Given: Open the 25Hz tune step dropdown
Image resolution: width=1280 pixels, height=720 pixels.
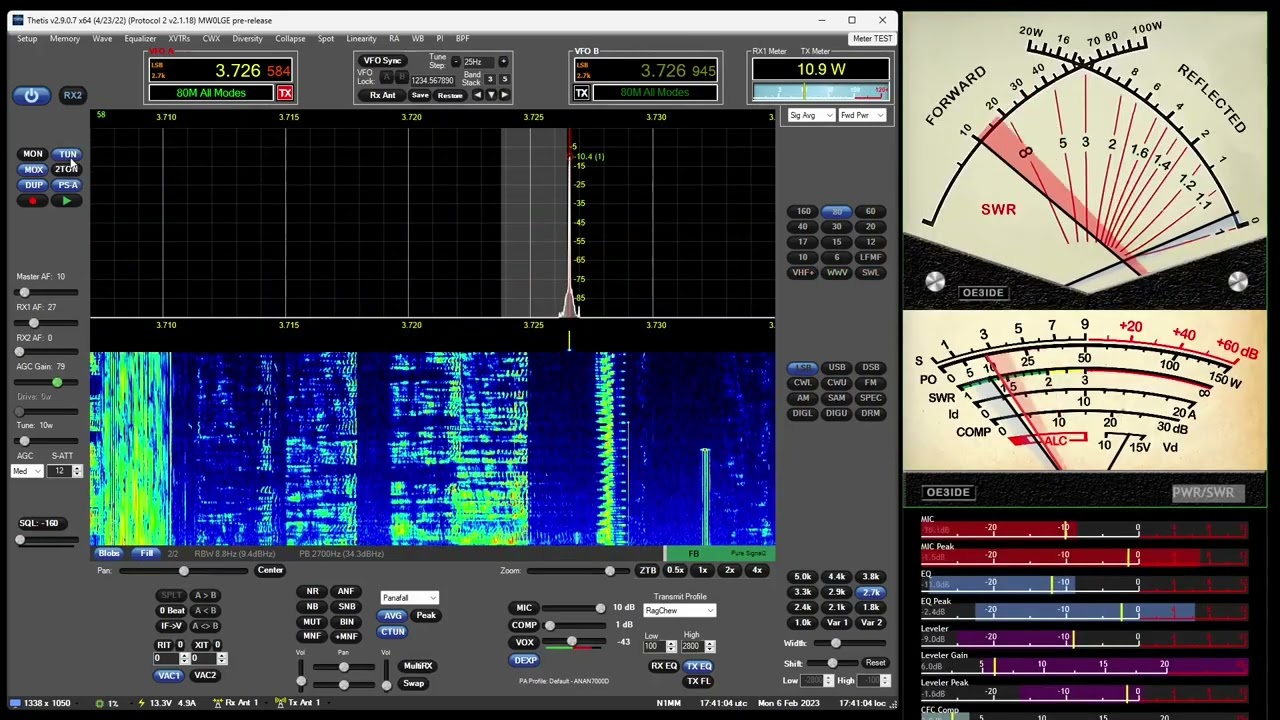Looking at the screenshot, I should pyautogui.click(x=479, y=62).
